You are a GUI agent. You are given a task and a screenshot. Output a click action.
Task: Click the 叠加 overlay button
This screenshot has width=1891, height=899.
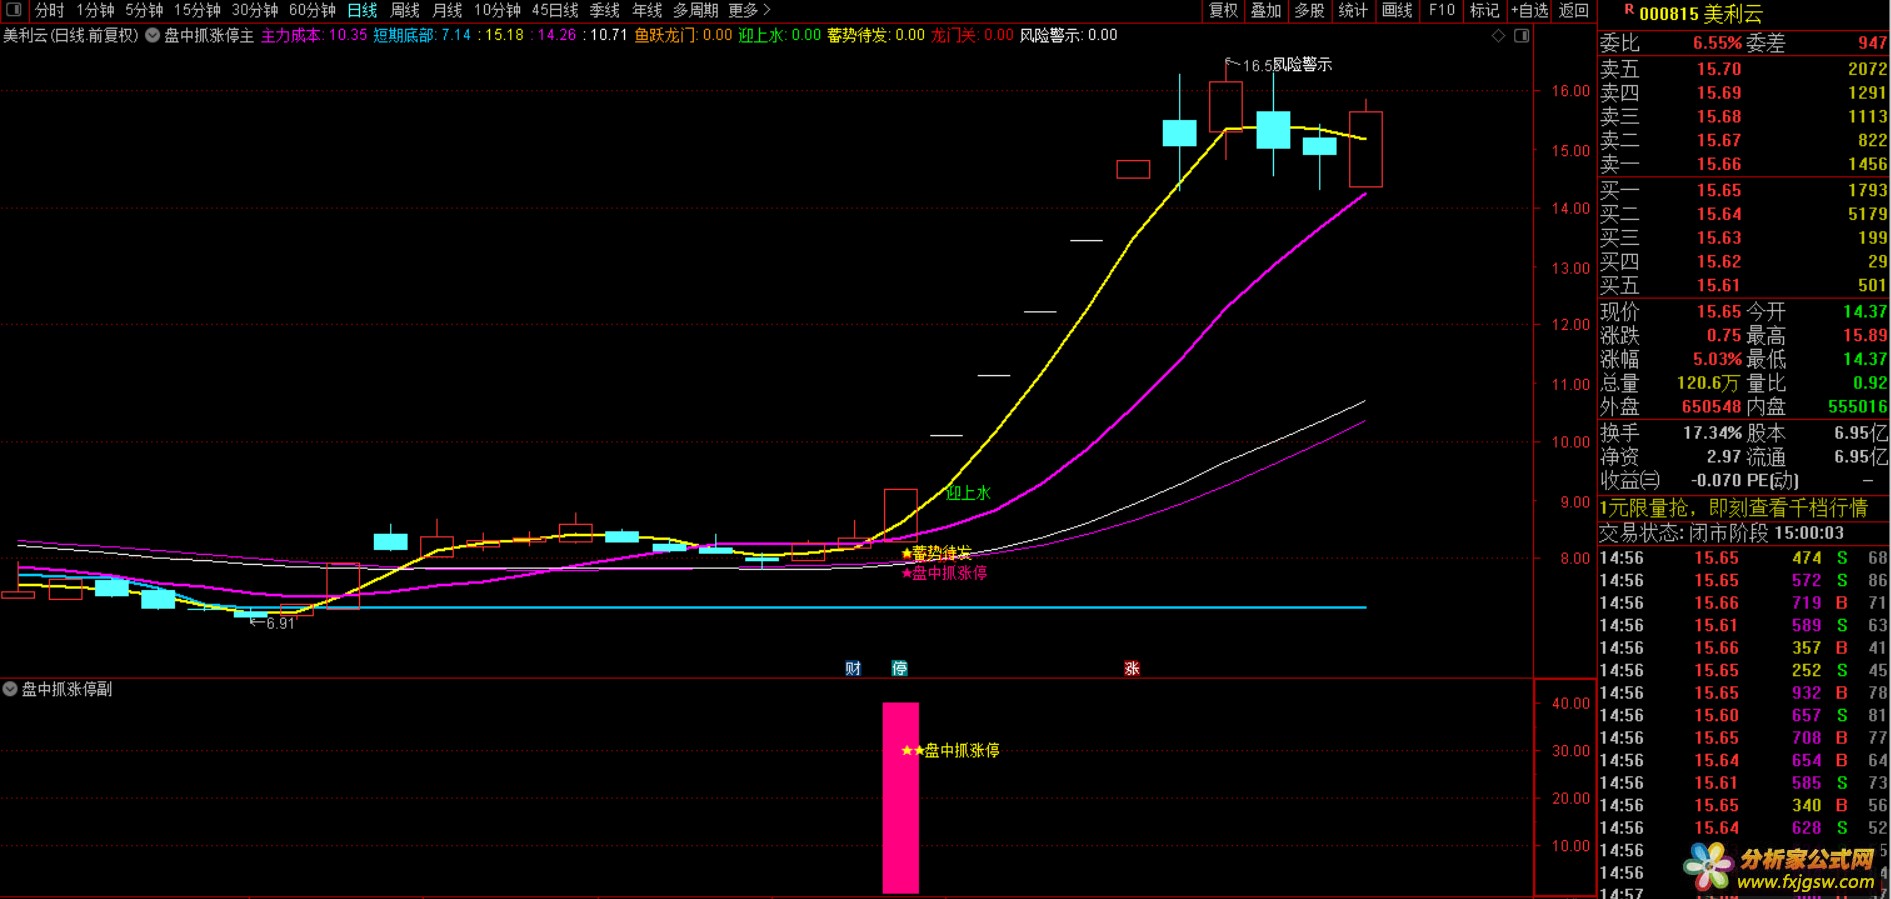pos(1266,10)
